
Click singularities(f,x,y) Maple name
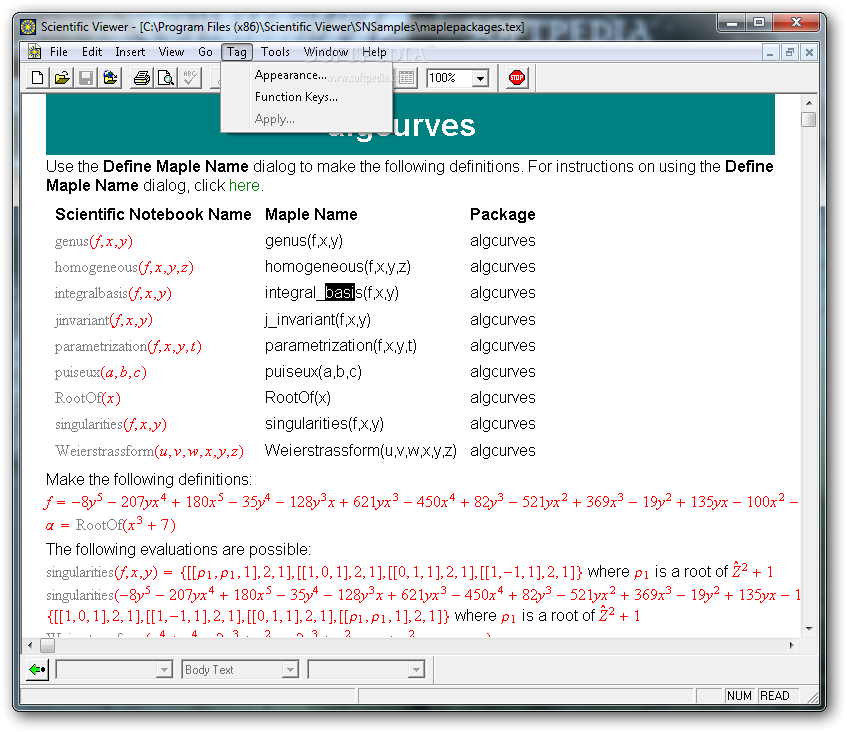click(x=324, y=424)
